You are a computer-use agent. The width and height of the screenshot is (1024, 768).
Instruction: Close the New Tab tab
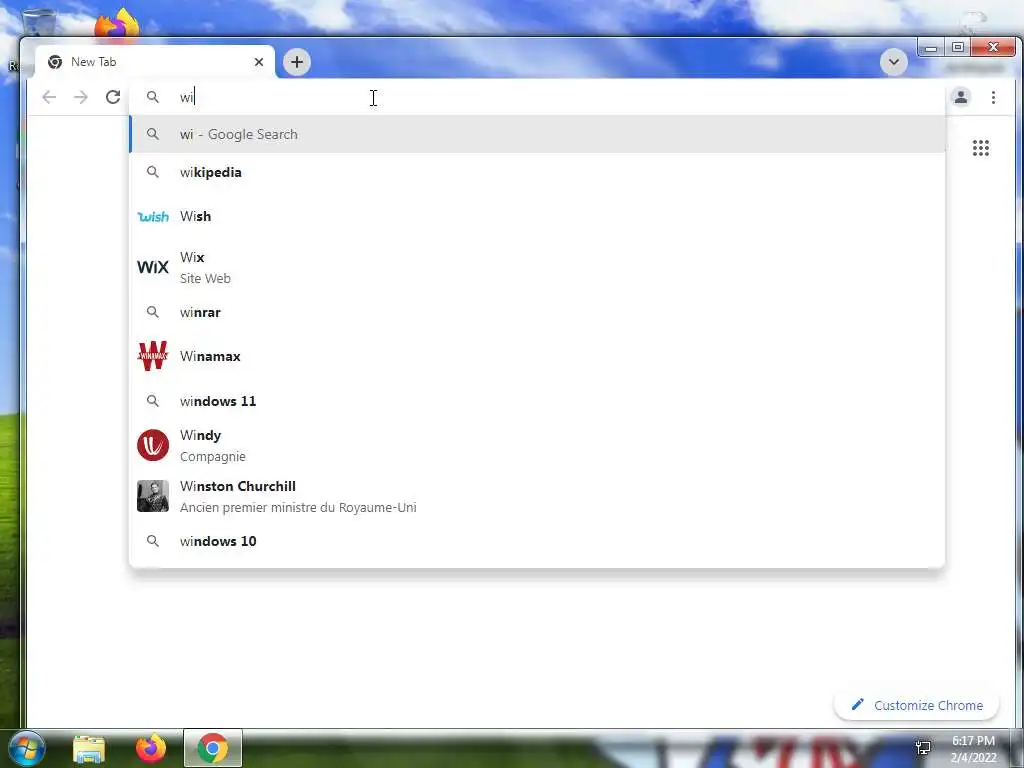(259, 62)
